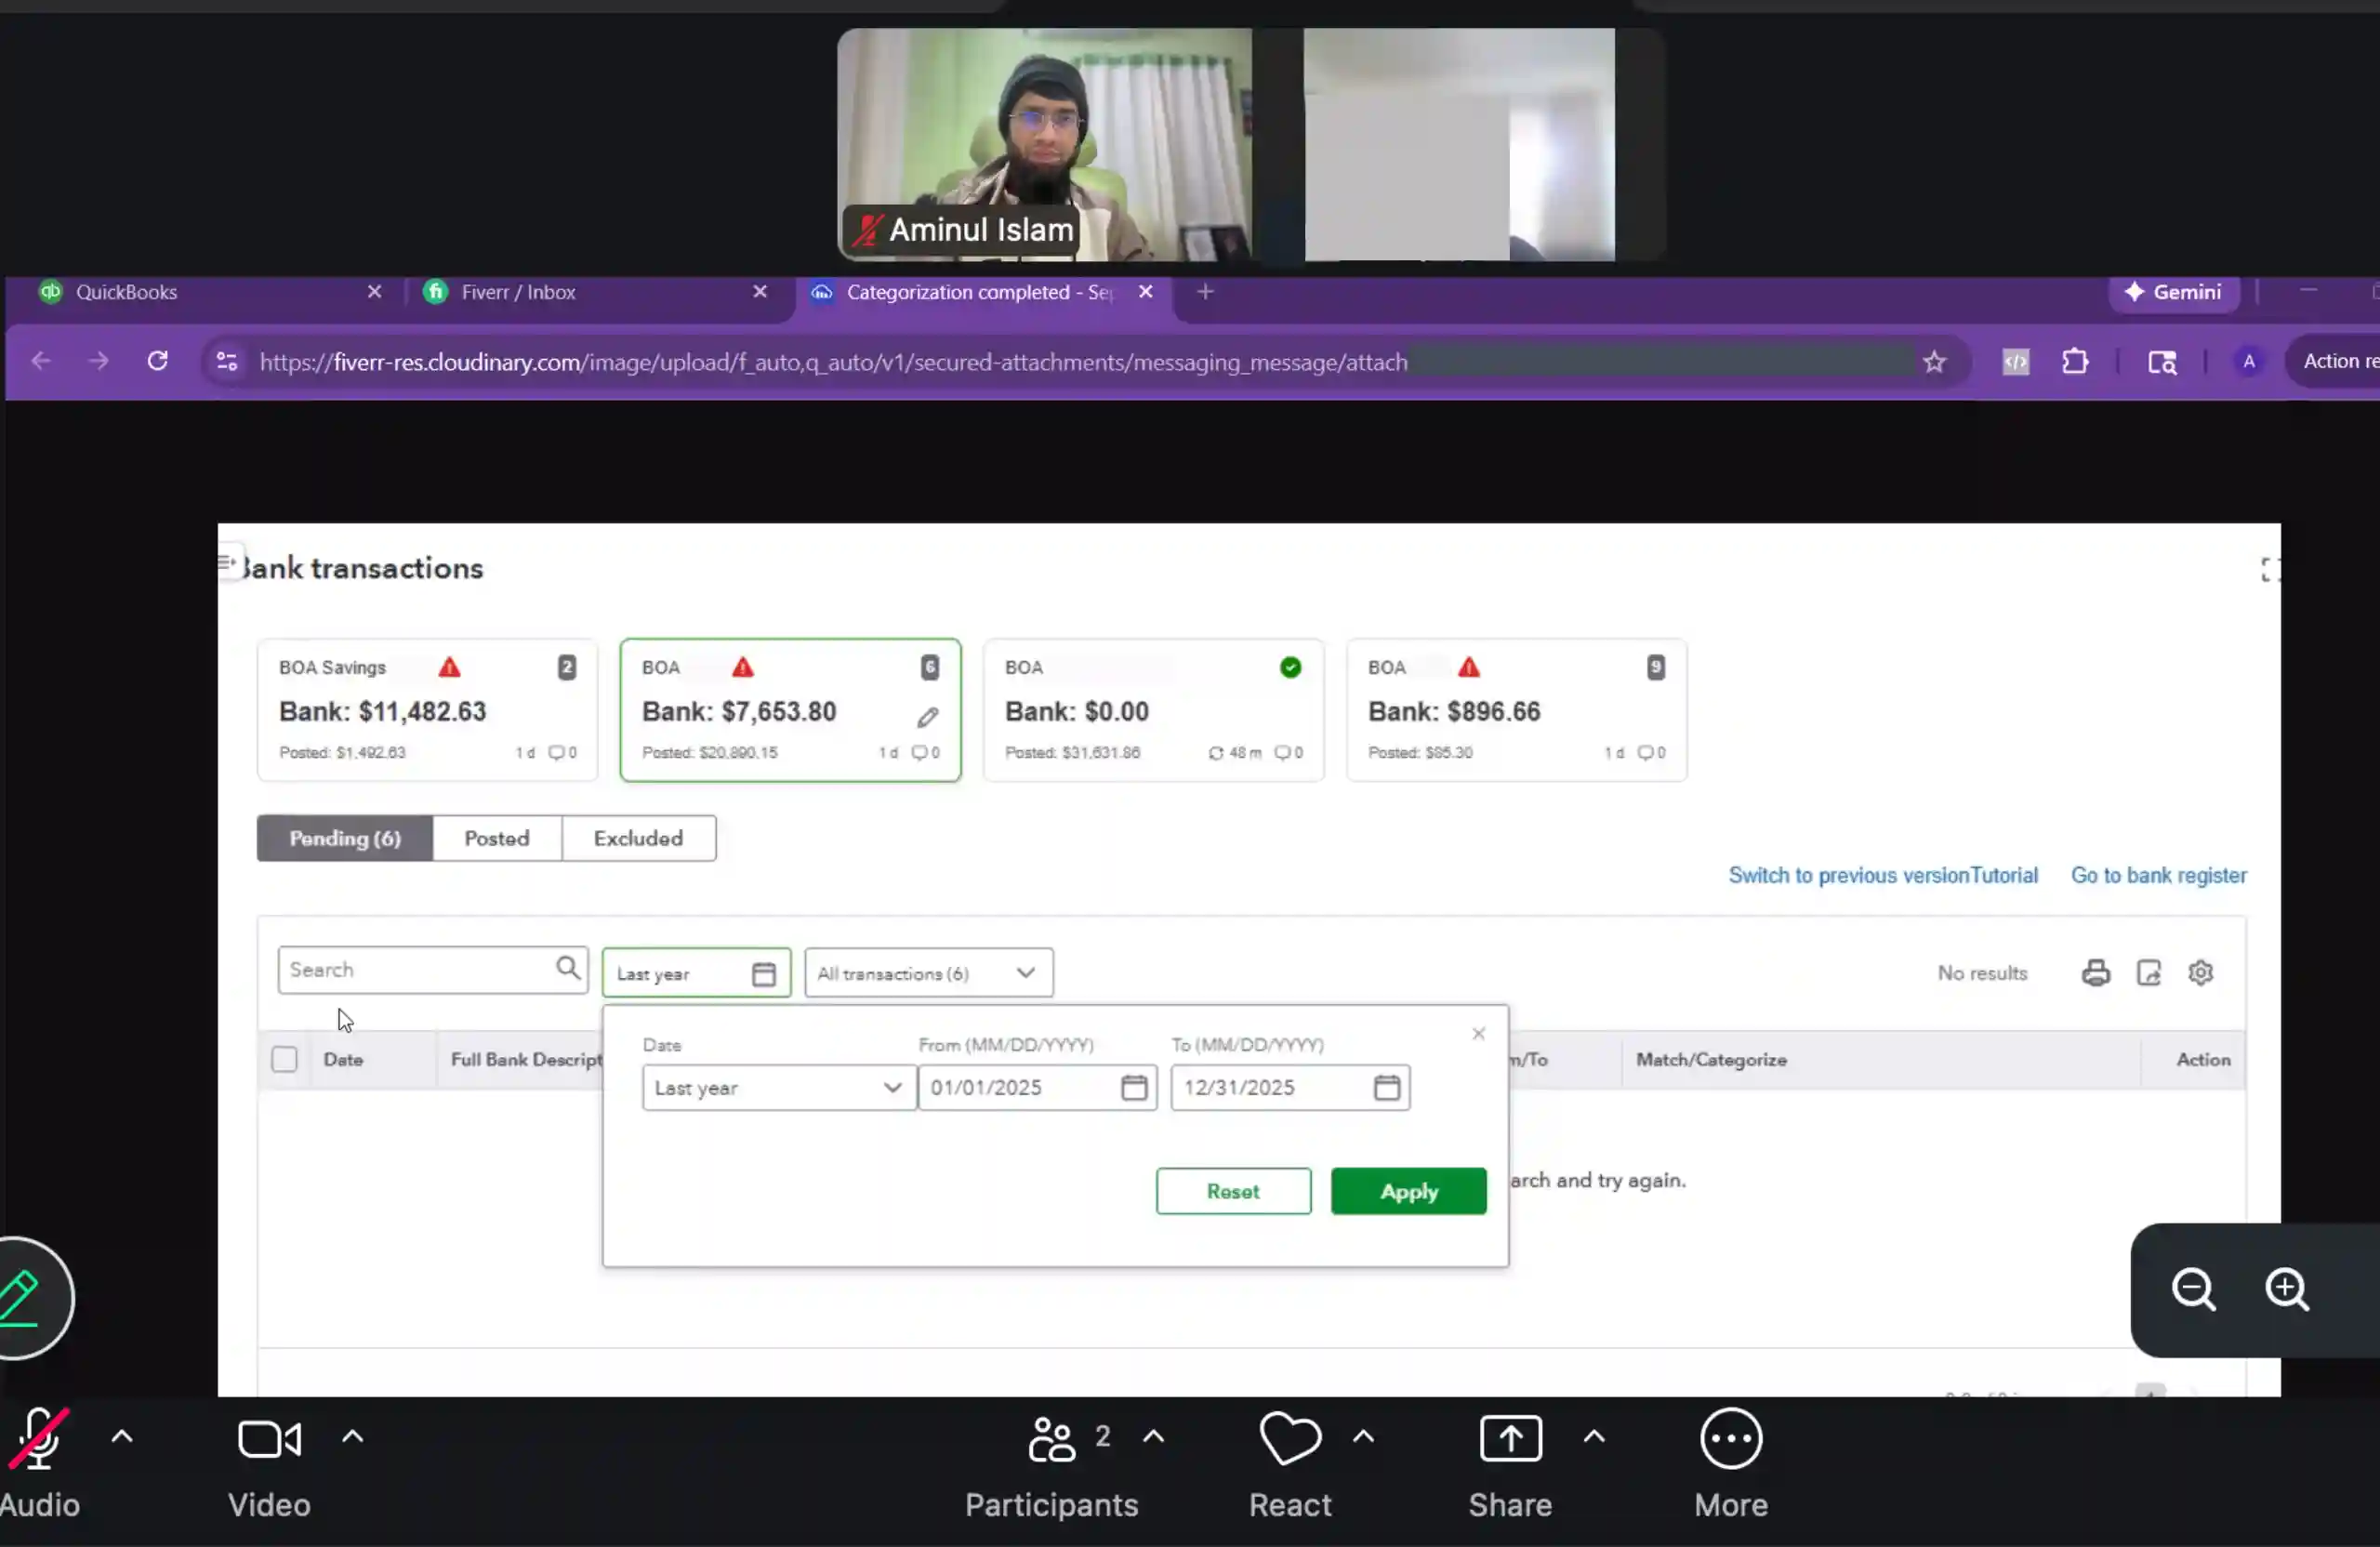The image size is (2380, 1547).
Task: Click the edit pencil on BOA $7,653.80 card
Action: tap(927, 717)
